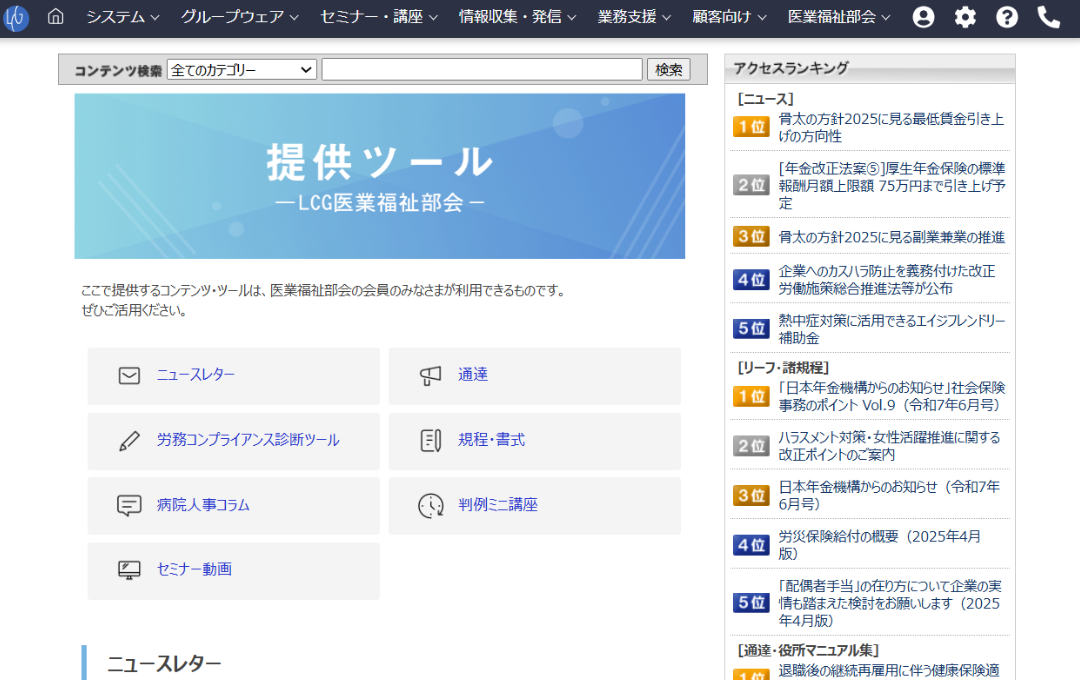
Task: Open the 規程・書式 link
Action: 492,440
